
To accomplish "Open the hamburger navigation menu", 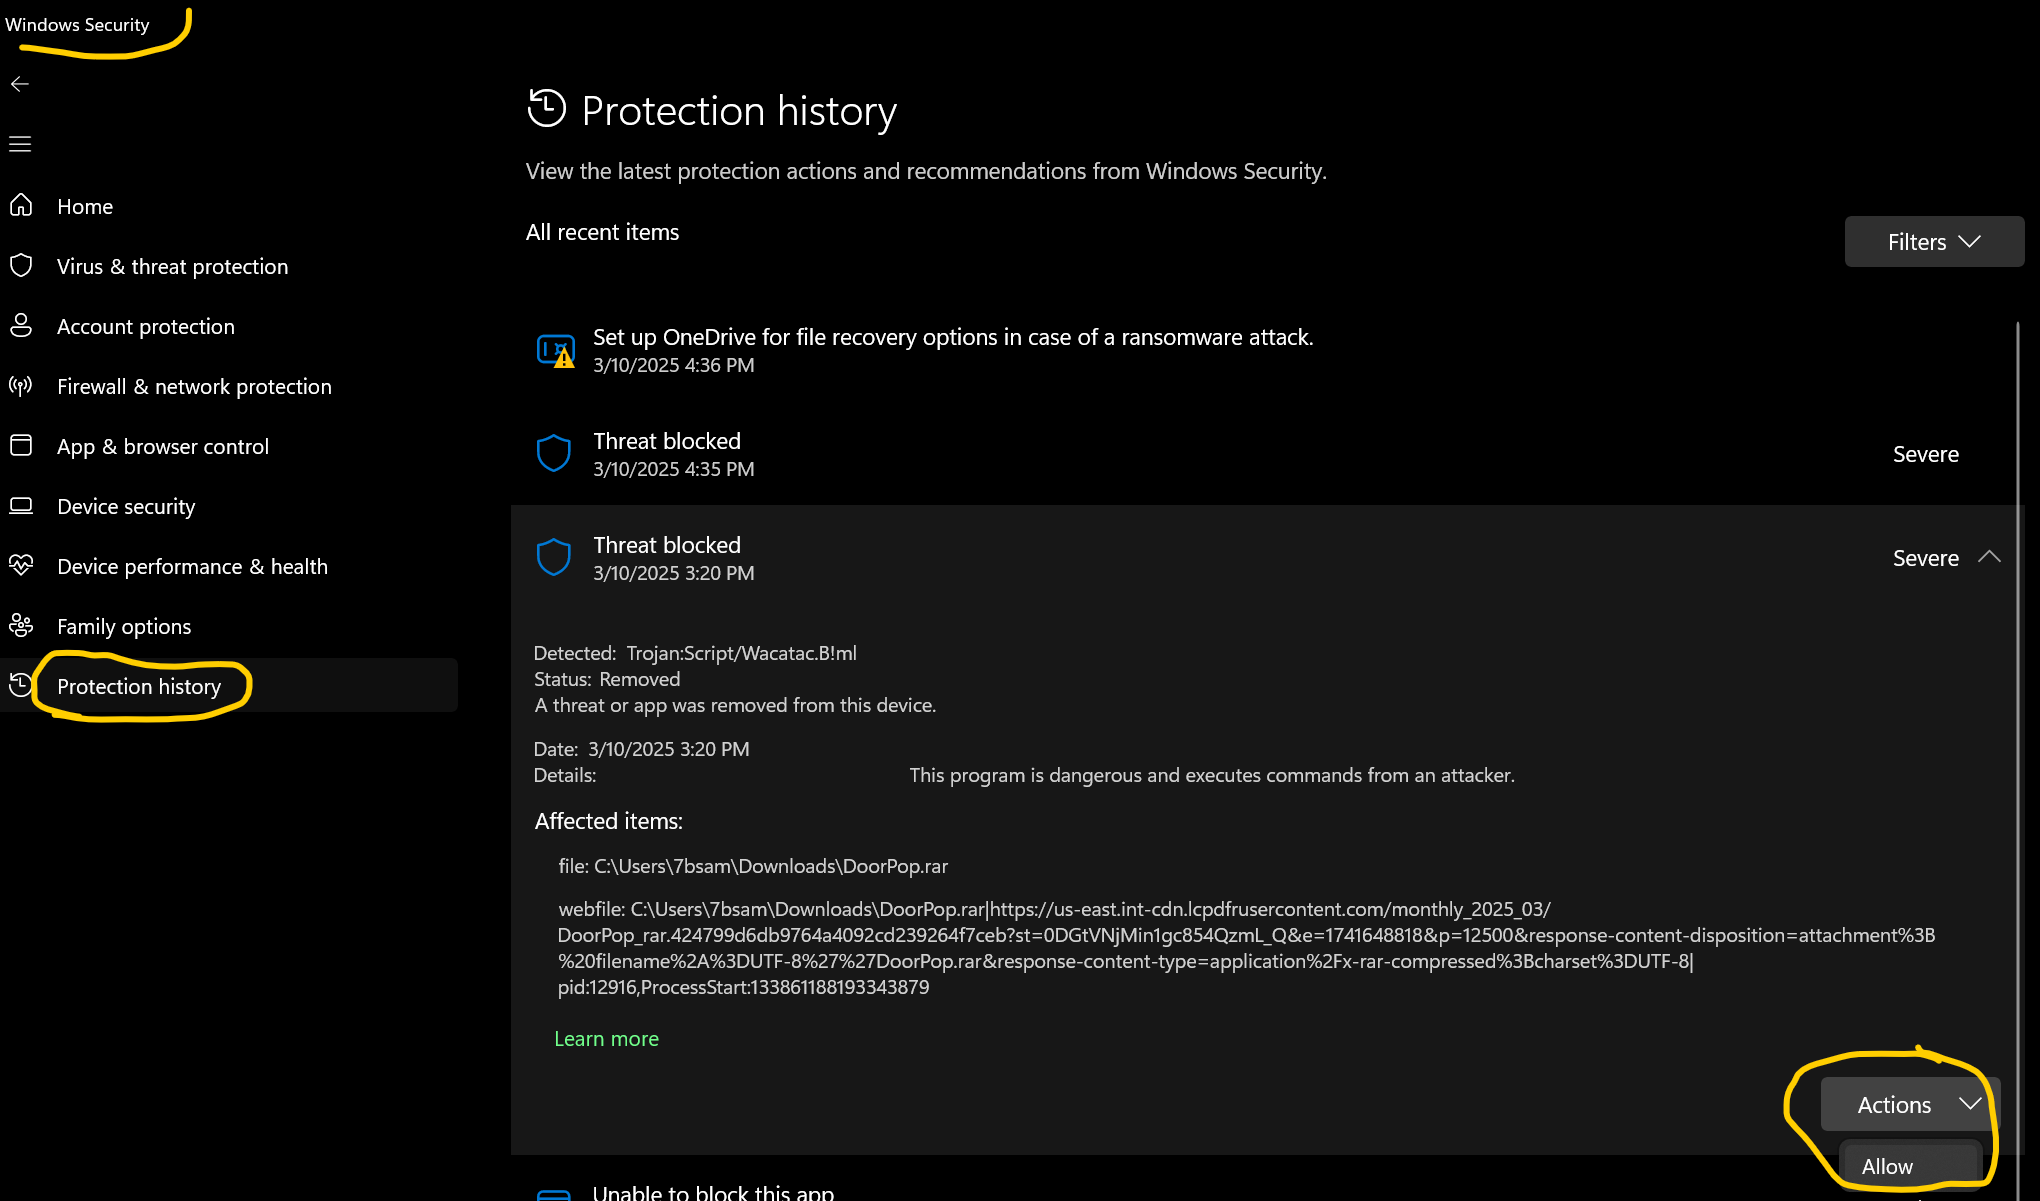I will (20, 144).
